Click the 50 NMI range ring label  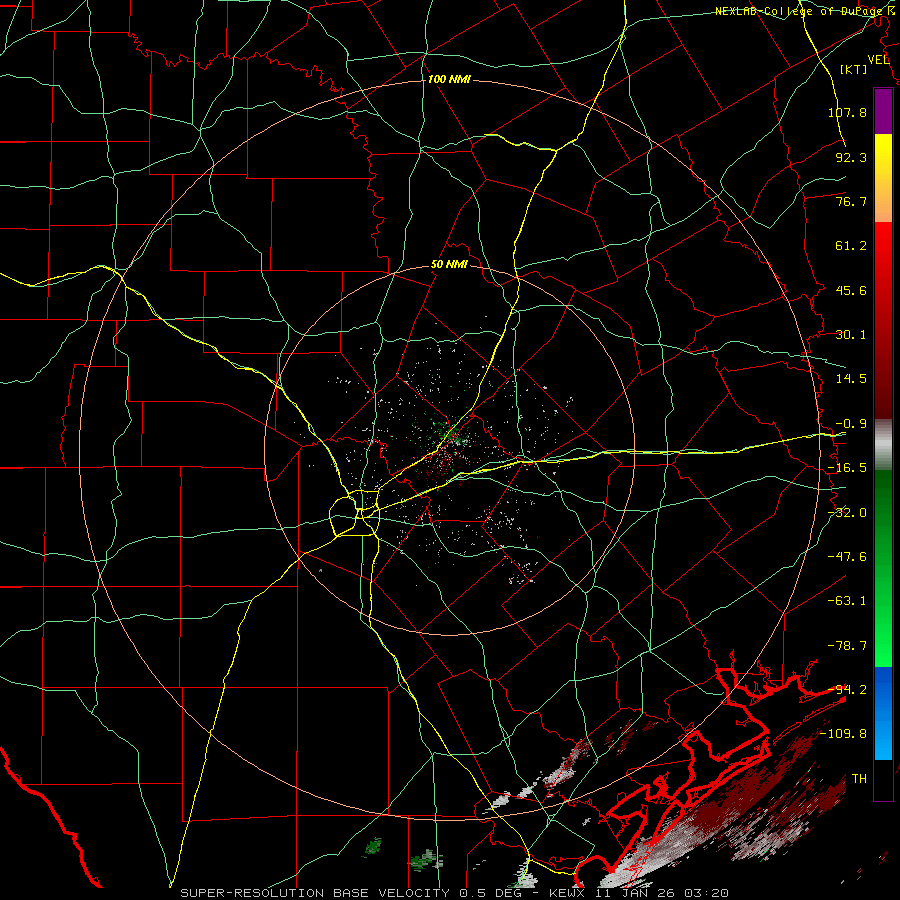449,264
